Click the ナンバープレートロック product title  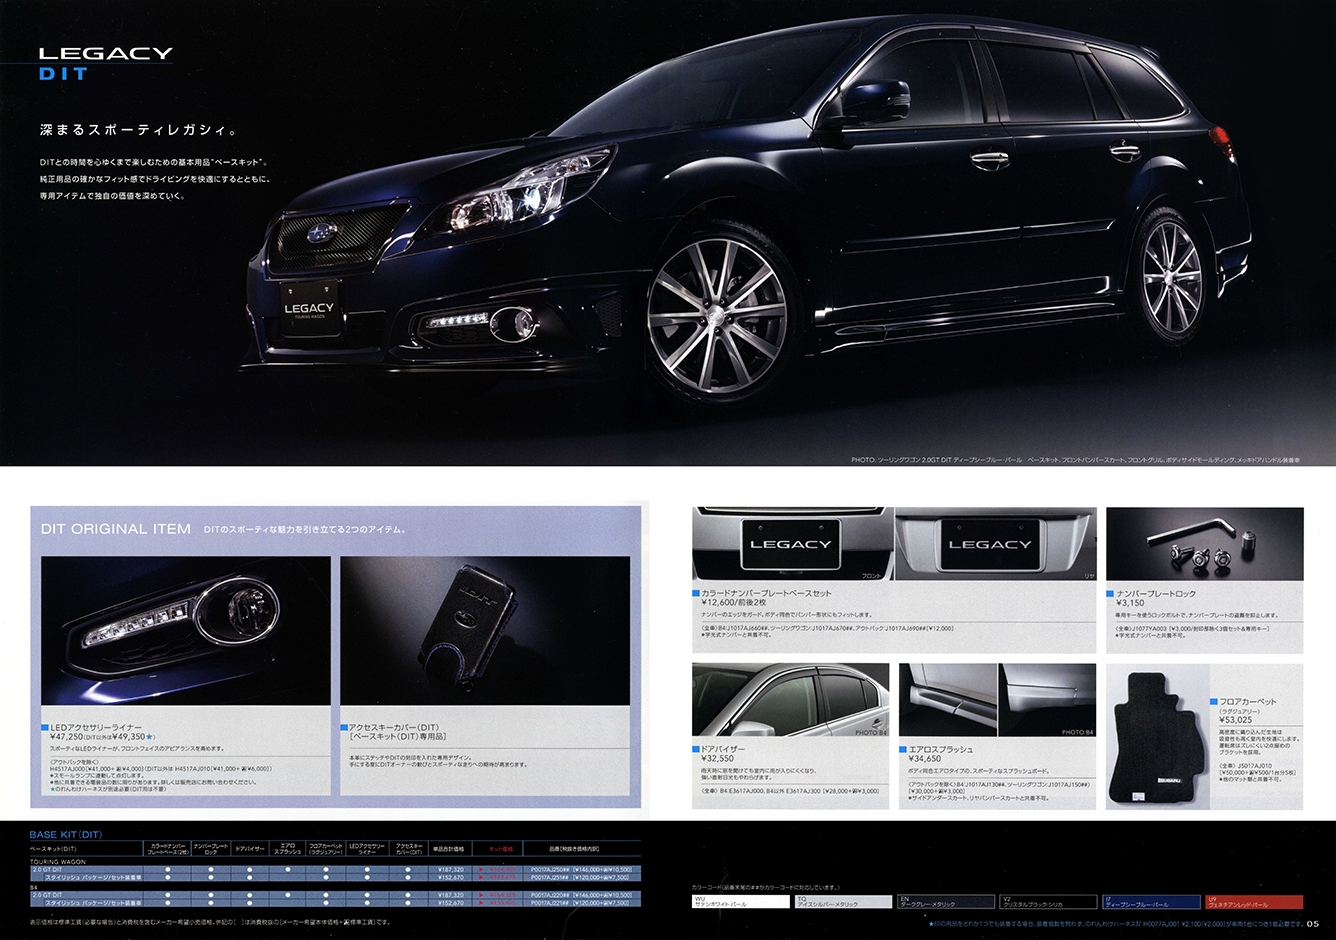point(1156,593)
